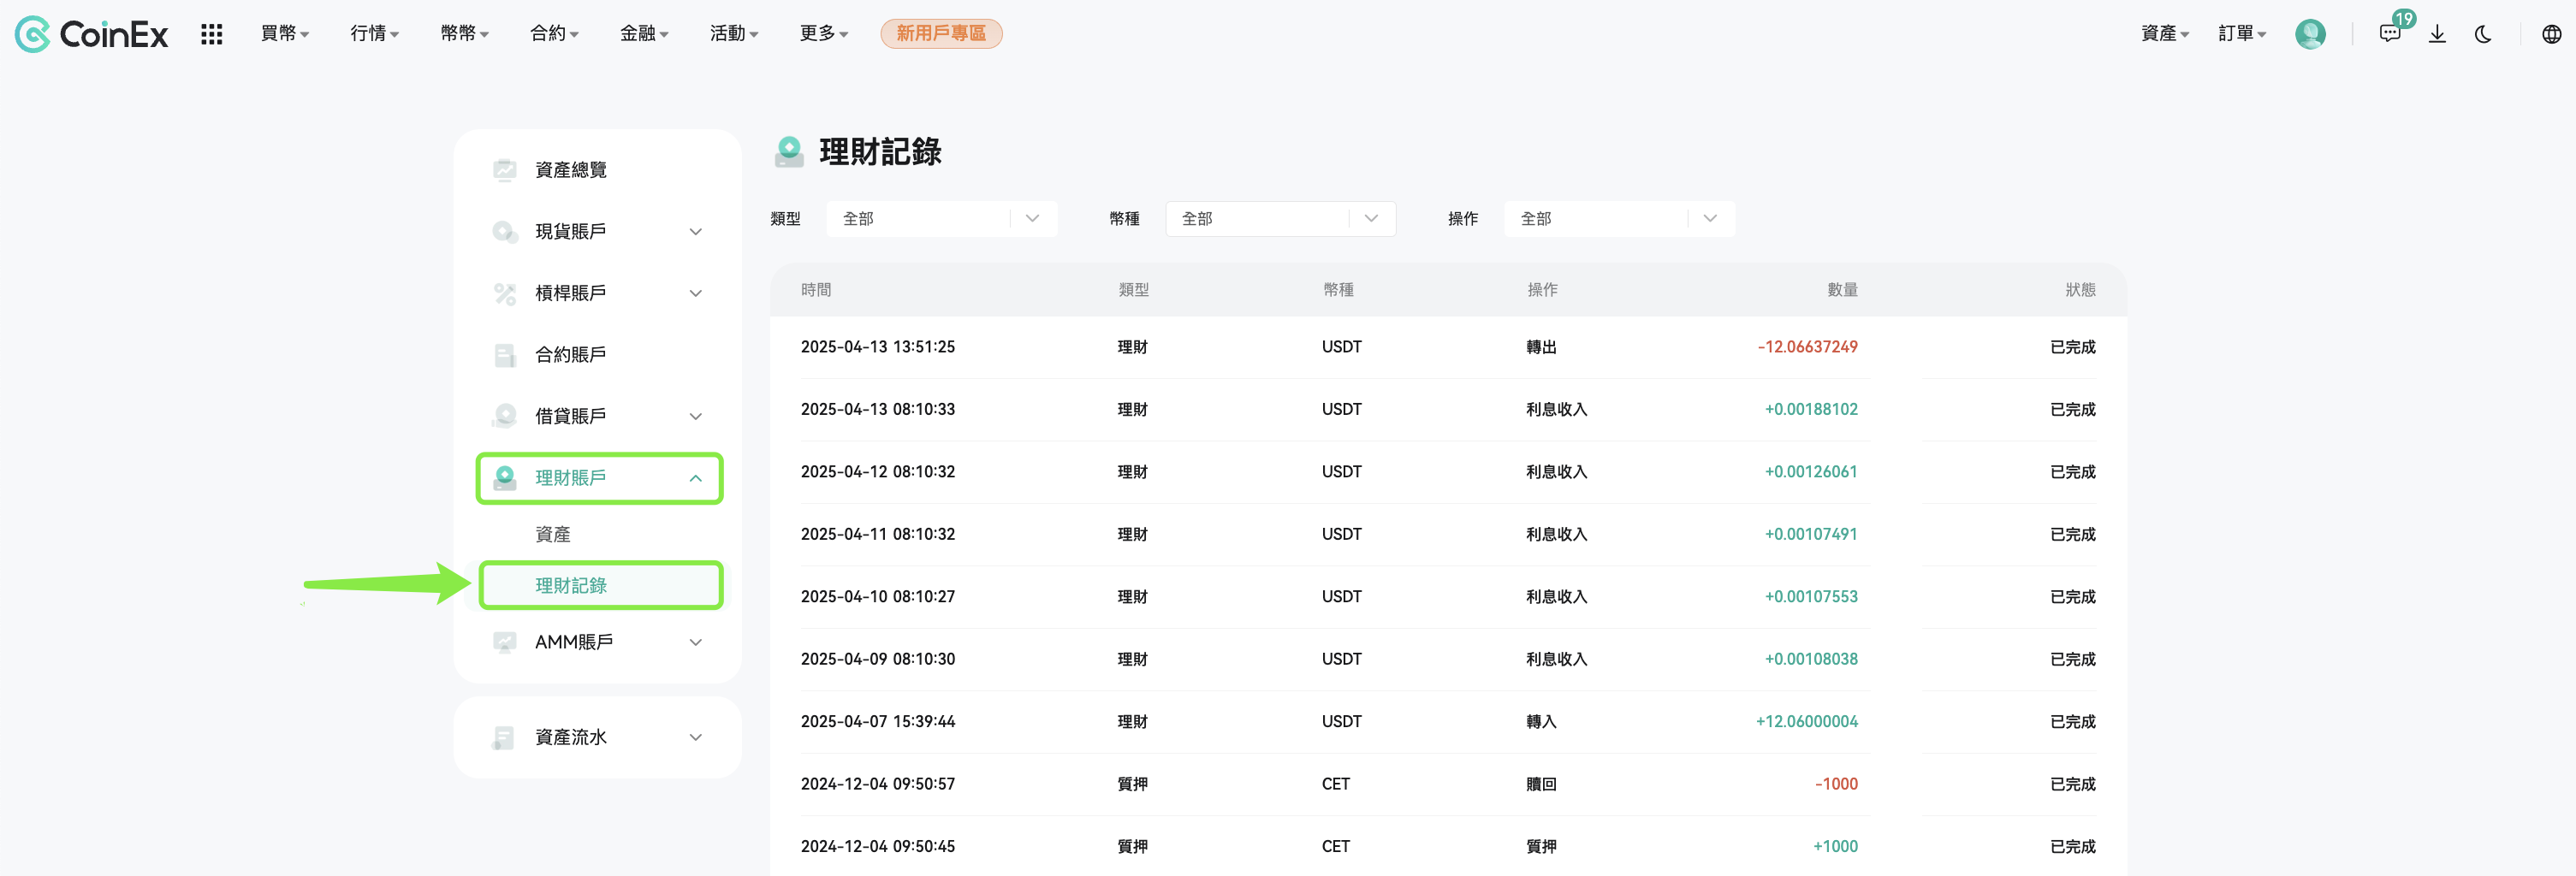Click the amount -12.06637249

tap(1807, 347)
